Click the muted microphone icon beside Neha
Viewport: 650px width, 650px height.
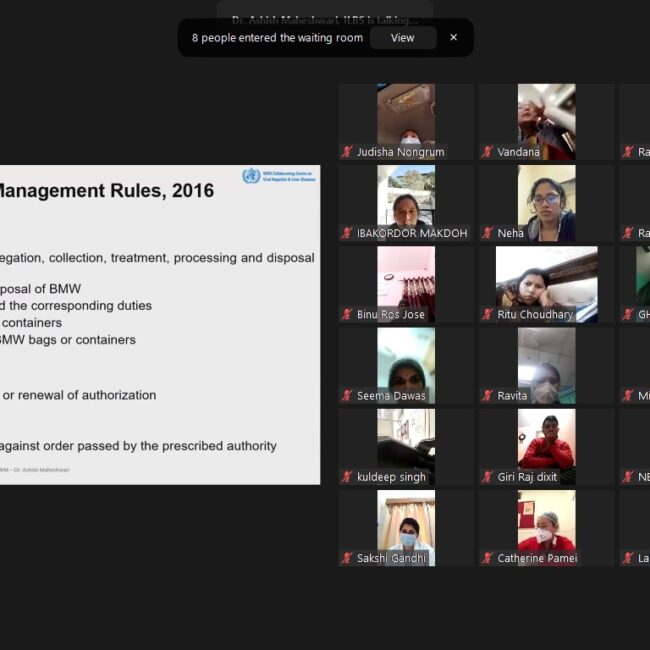[x=488, y=233]
